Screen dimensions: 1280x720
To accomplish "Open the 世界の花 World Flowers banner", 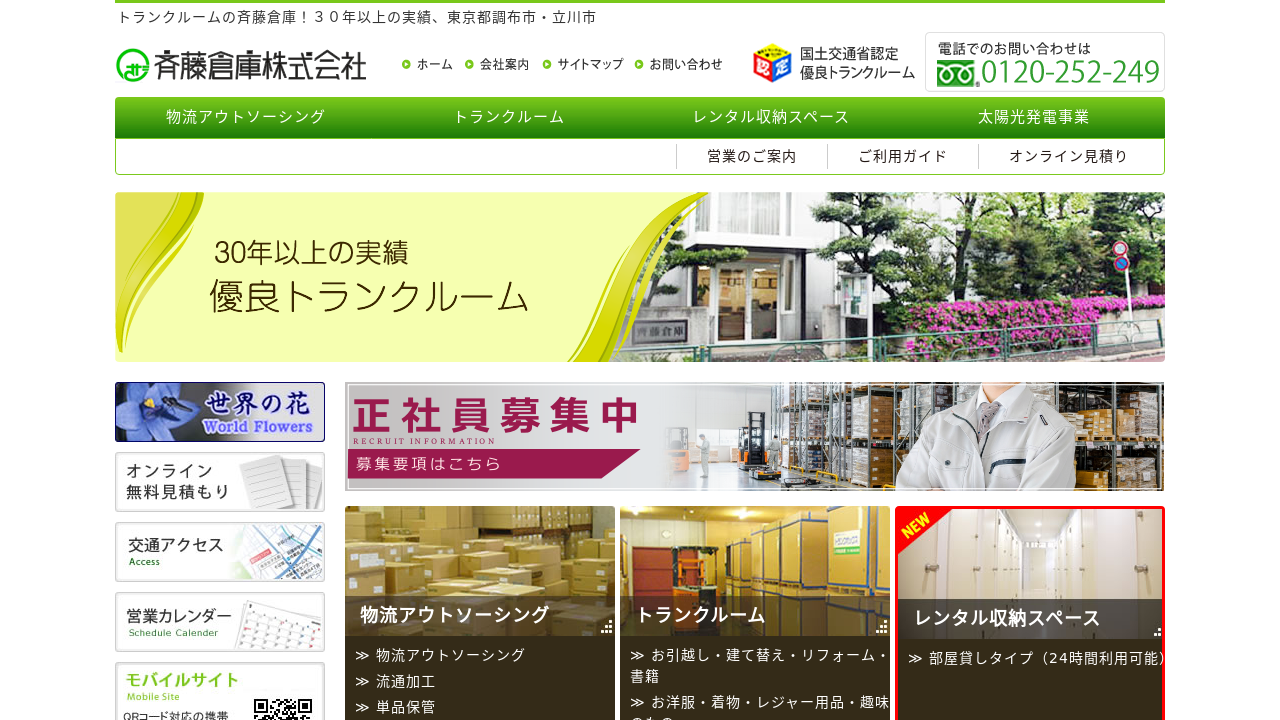I will click(x=220, y=412).
